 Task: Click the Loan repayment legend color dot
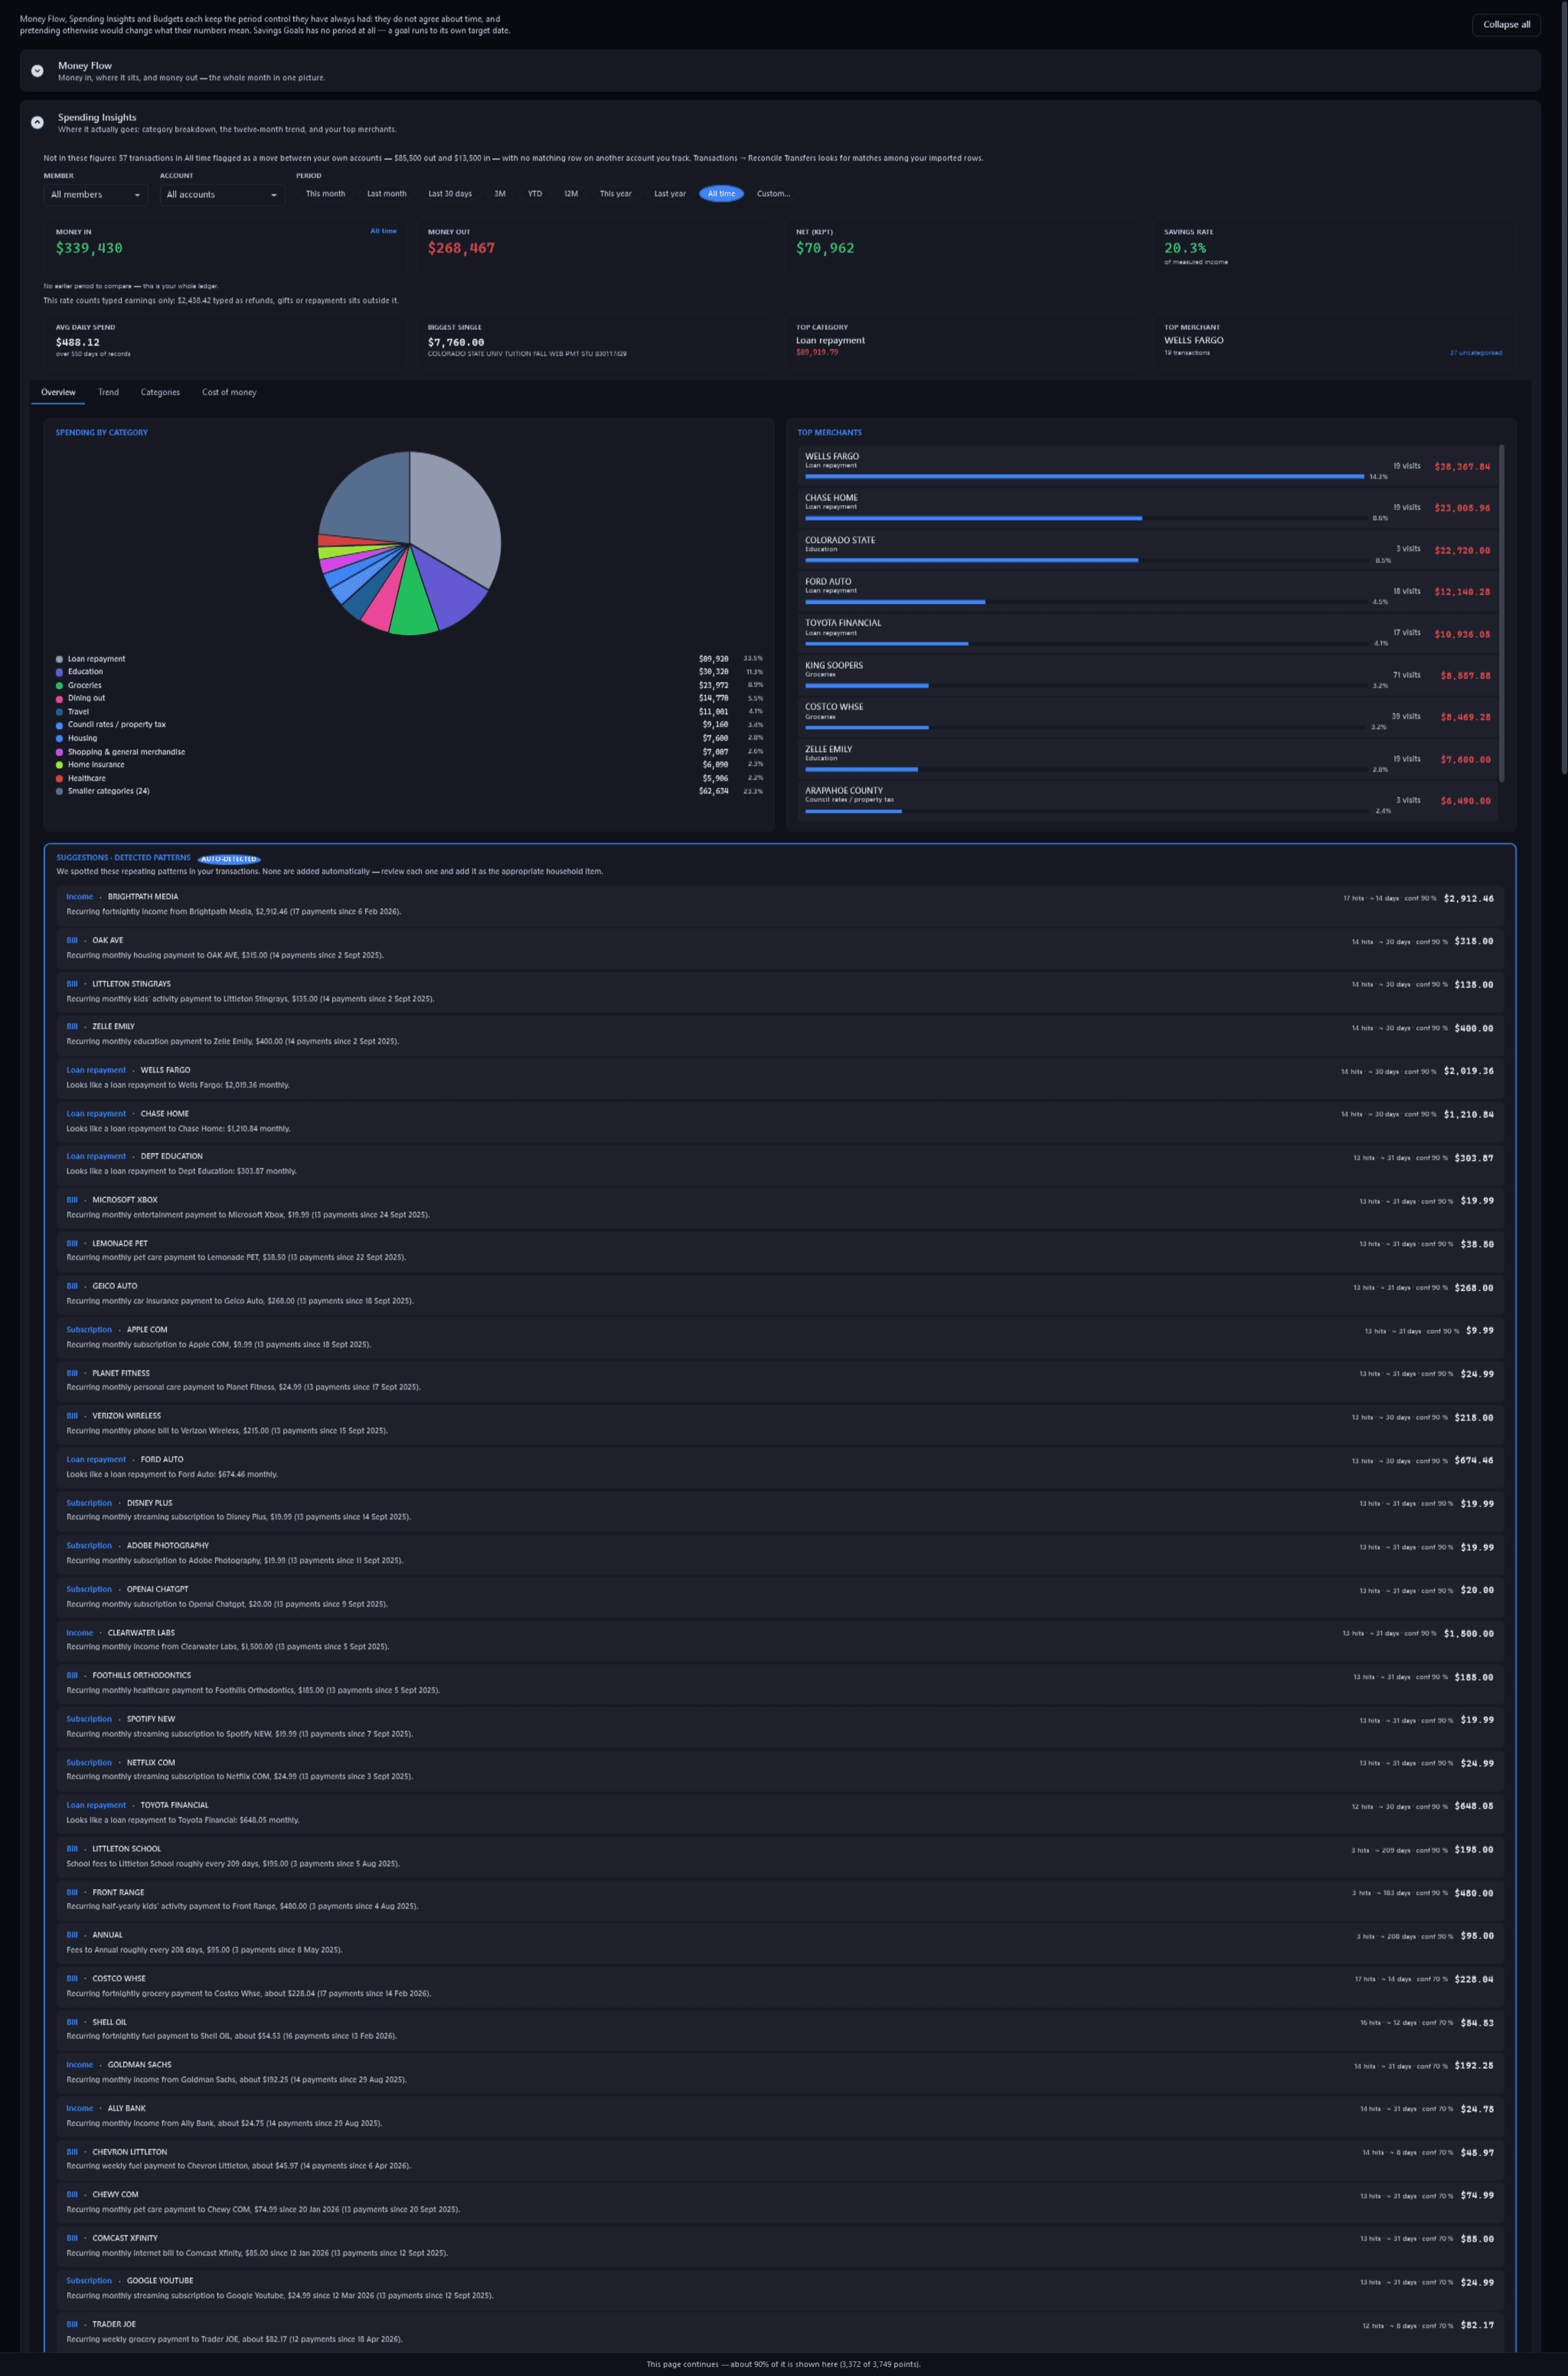(59, 659)
